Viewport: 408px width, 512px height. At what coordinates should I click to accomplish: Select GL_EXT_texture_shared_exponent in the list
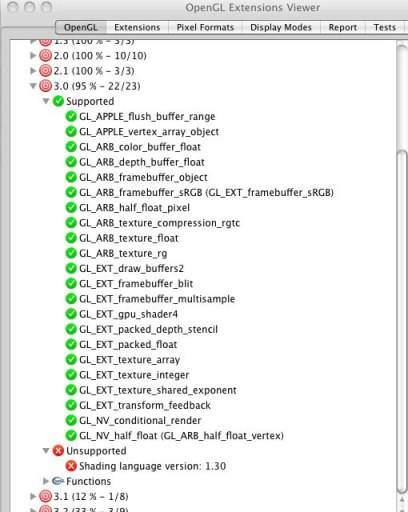click(158, 390)
